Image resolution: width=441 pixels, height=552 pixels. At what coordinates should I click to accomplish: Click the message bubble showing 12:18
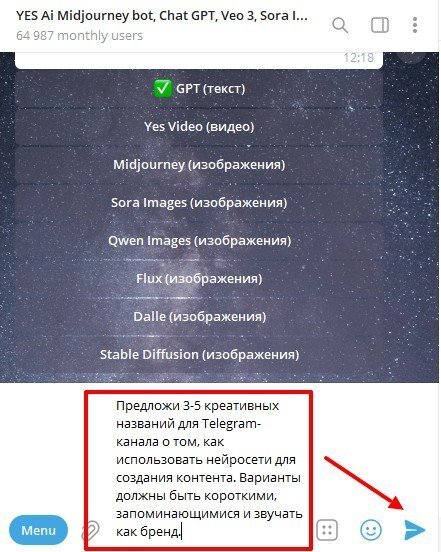(x=199, y=60)
